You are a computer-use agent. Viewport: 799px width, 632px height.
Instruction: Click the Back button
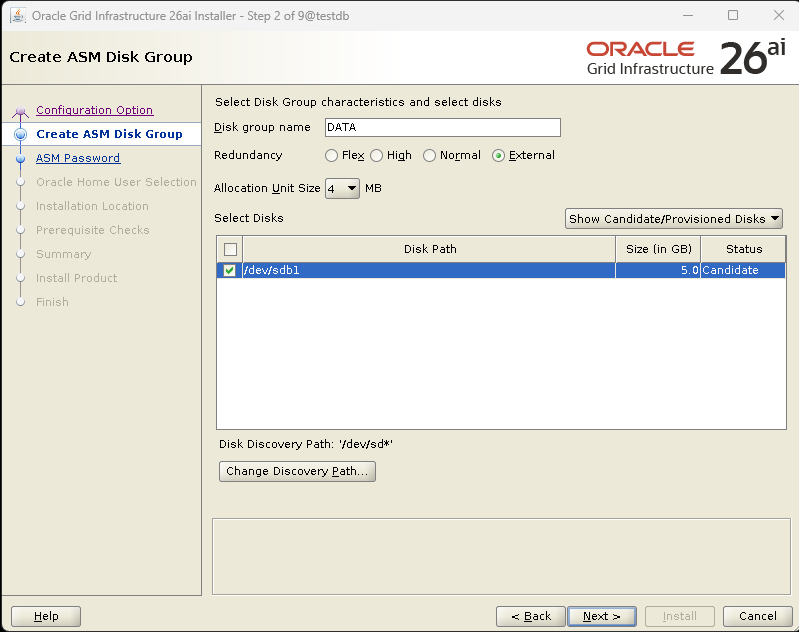click(530, 616)
